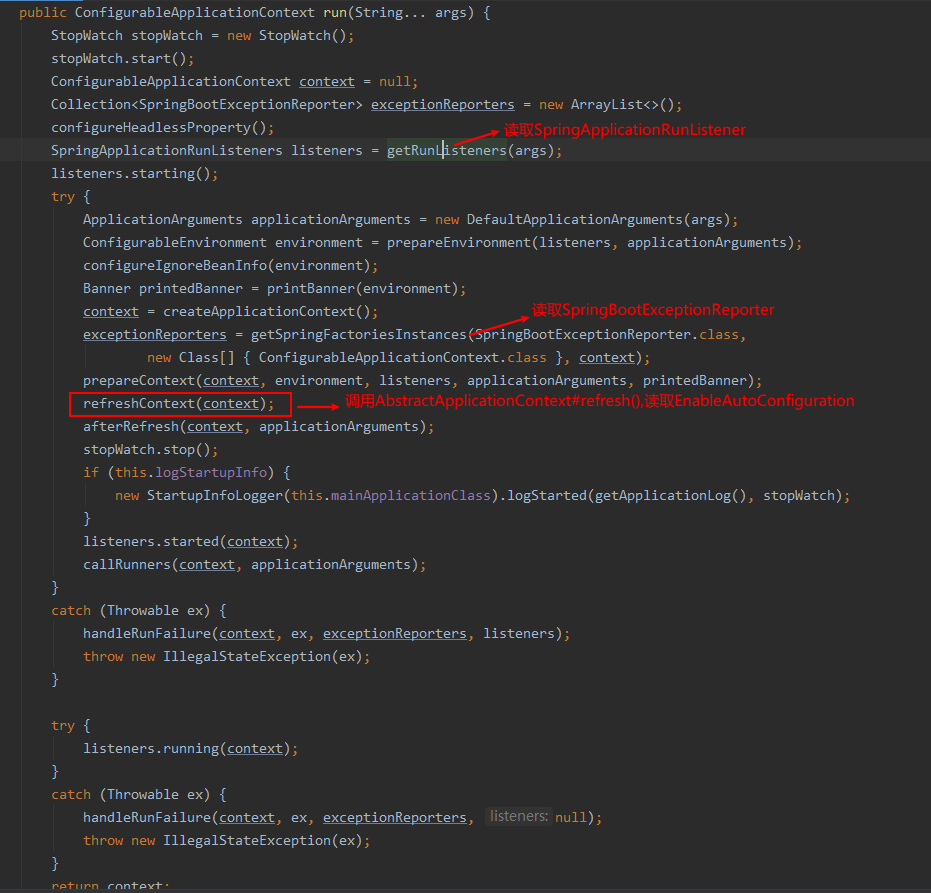Click the refreshContext method call

click(139, 404)
